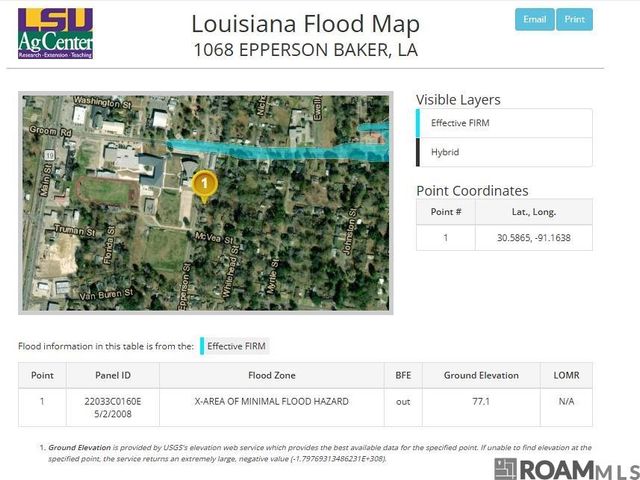The width and height of the screenshot is (640, 480).
Task: Click the 'Truman St' label on the map
Action: point(74,231)
